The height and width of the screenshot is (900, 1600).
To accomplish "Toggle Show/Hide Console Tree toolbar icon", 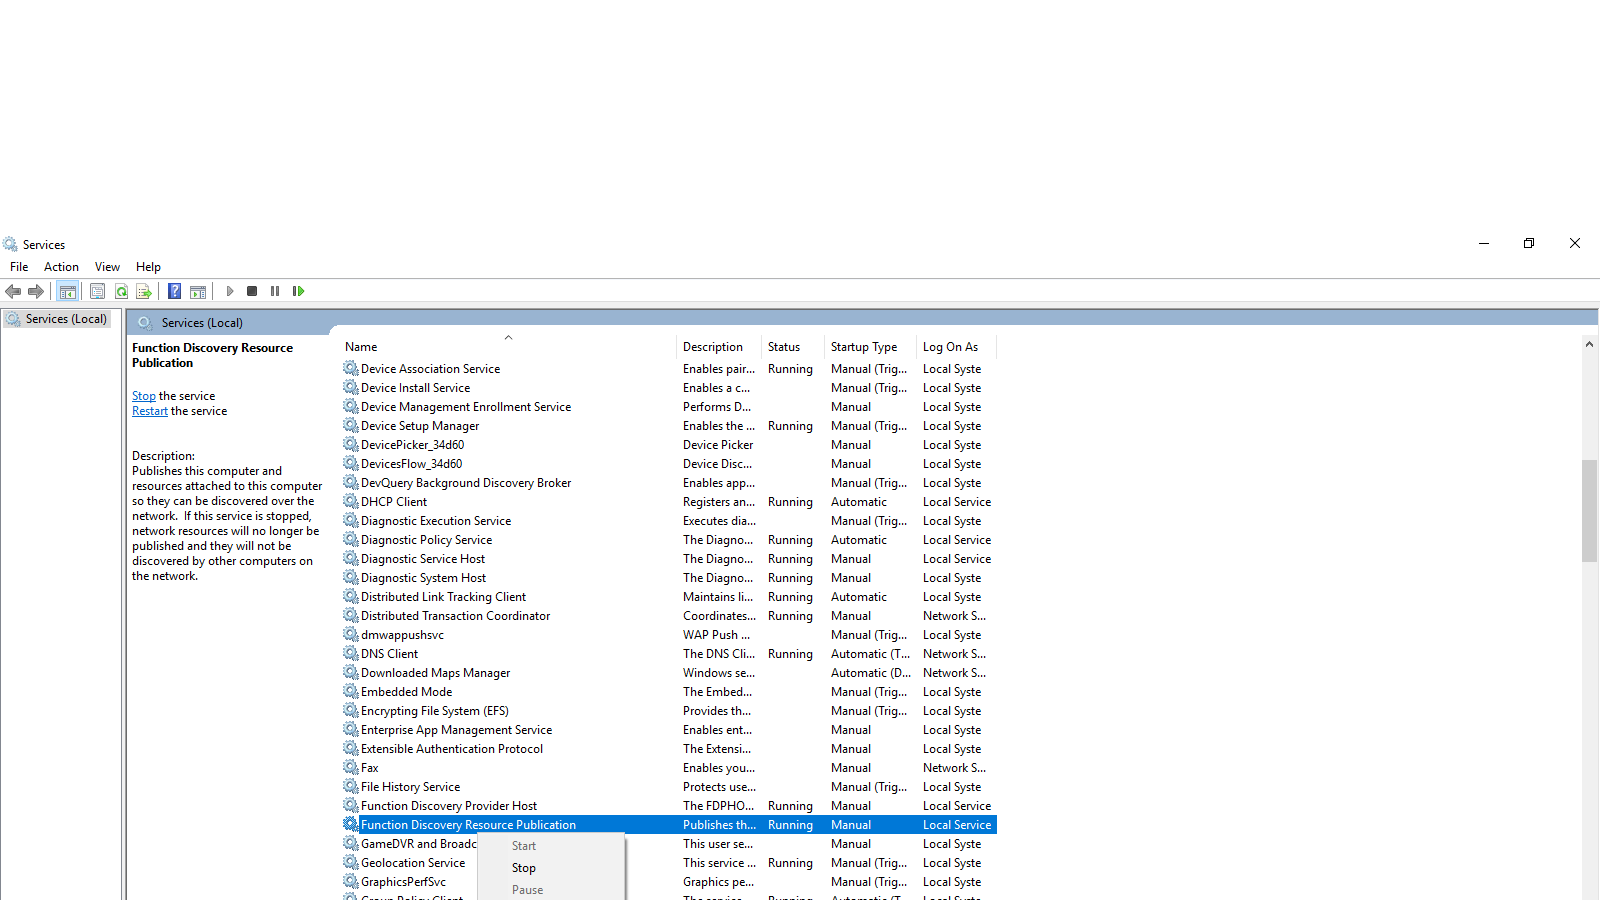I will click(68, 291).
